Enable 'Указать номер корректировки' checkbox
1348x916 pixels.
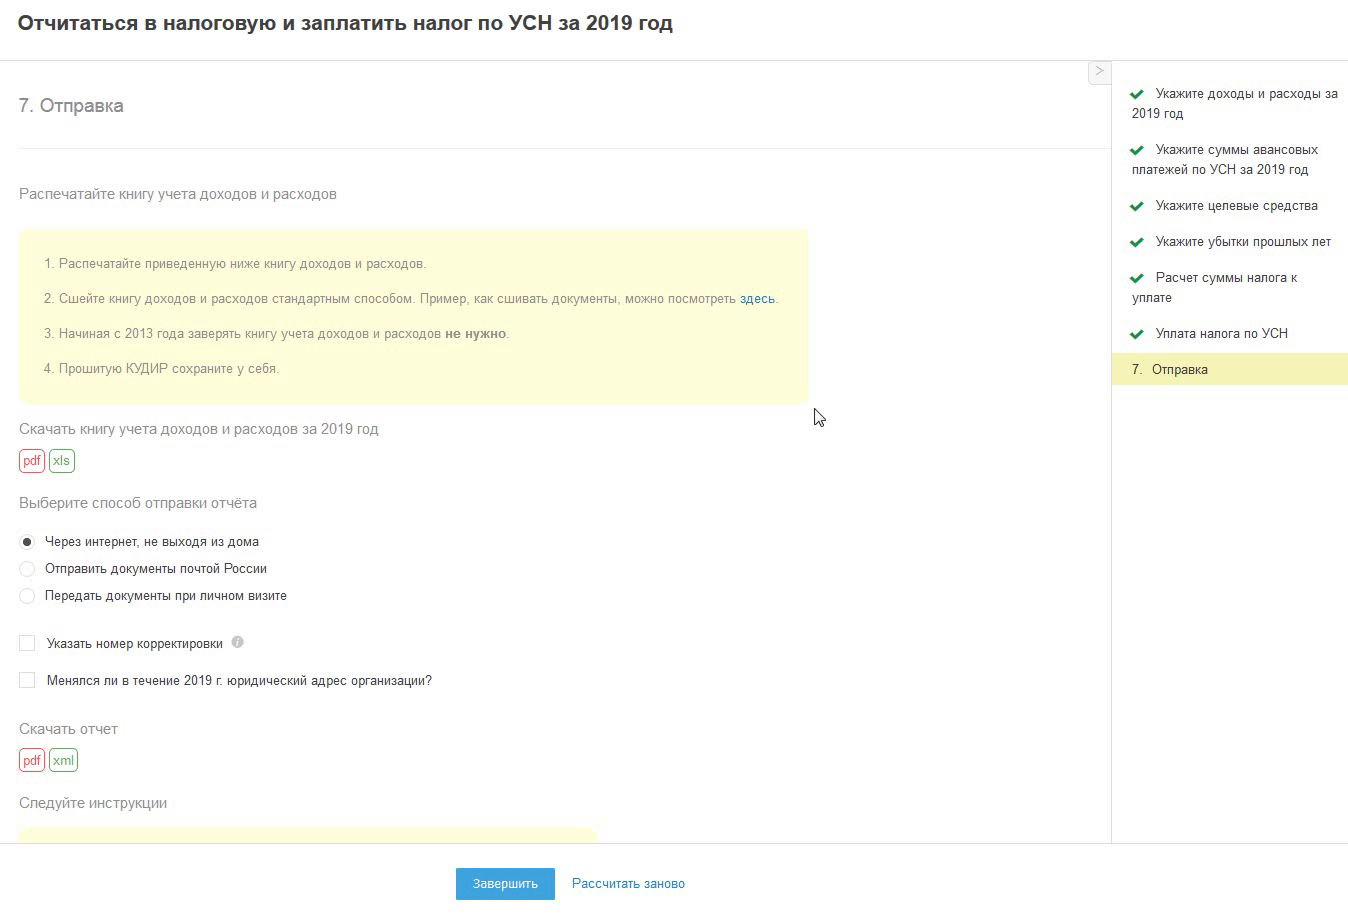[27, 643]
